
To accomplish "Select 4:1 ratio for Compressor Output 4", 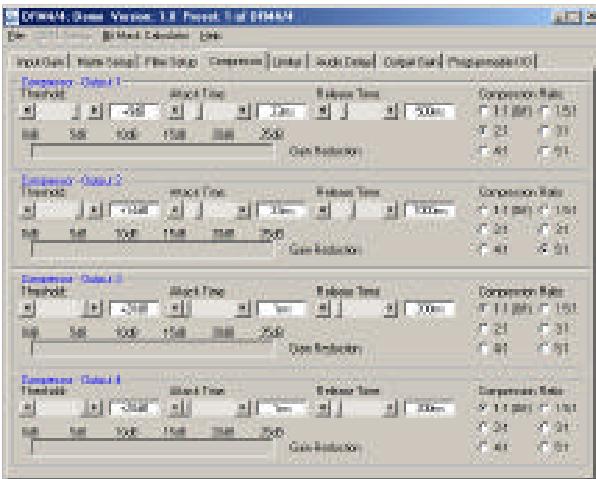I will coord(484,447).
